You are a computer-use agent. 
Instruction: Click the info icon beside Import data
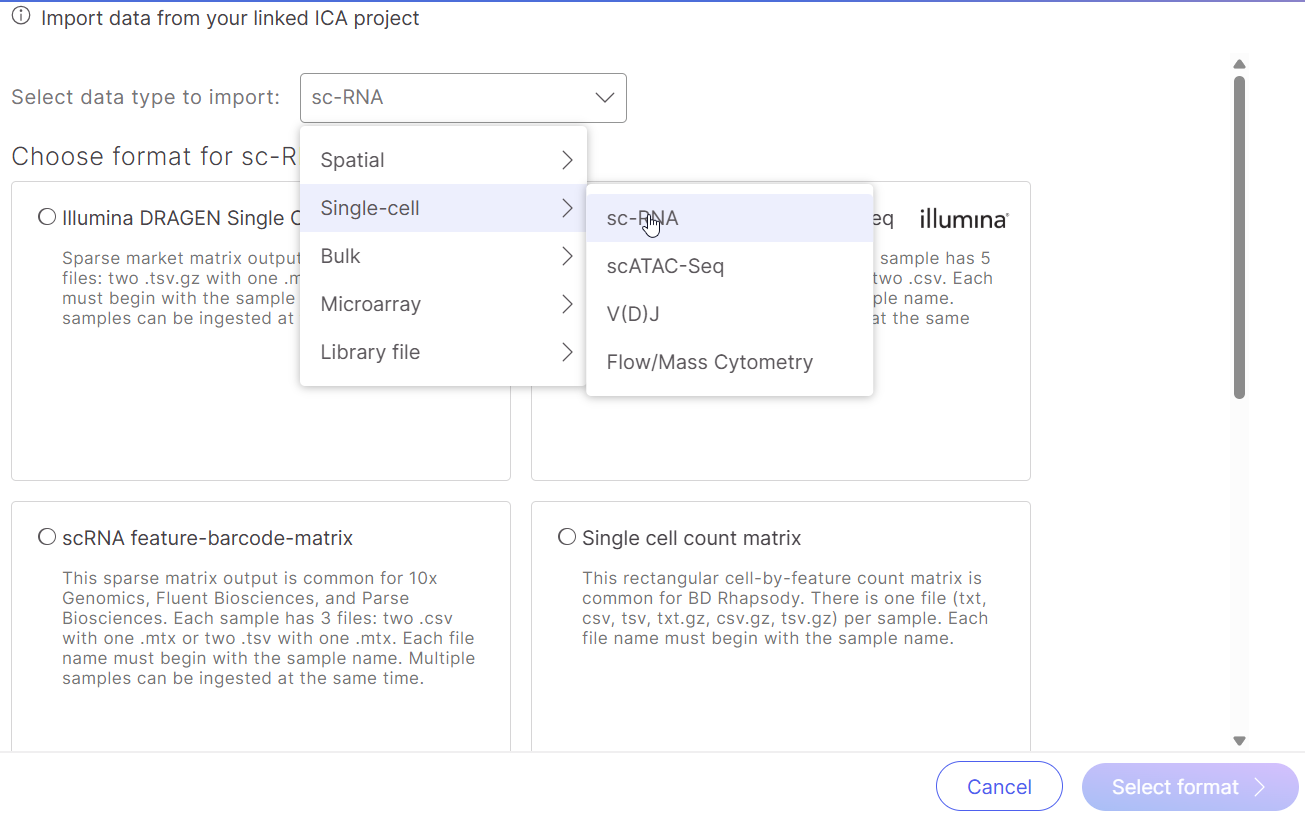click(20, 17)
